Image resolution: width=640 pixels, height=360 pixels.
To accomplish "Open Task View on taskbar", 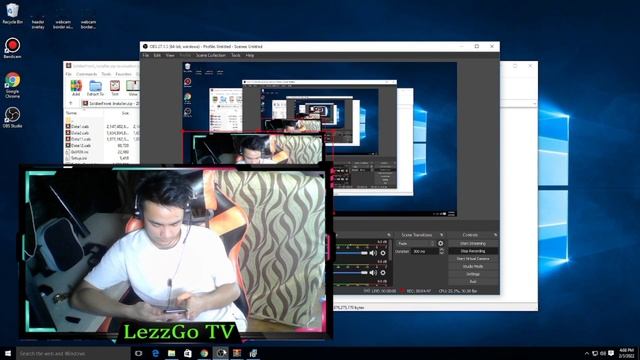I will [x=138, y=353].
